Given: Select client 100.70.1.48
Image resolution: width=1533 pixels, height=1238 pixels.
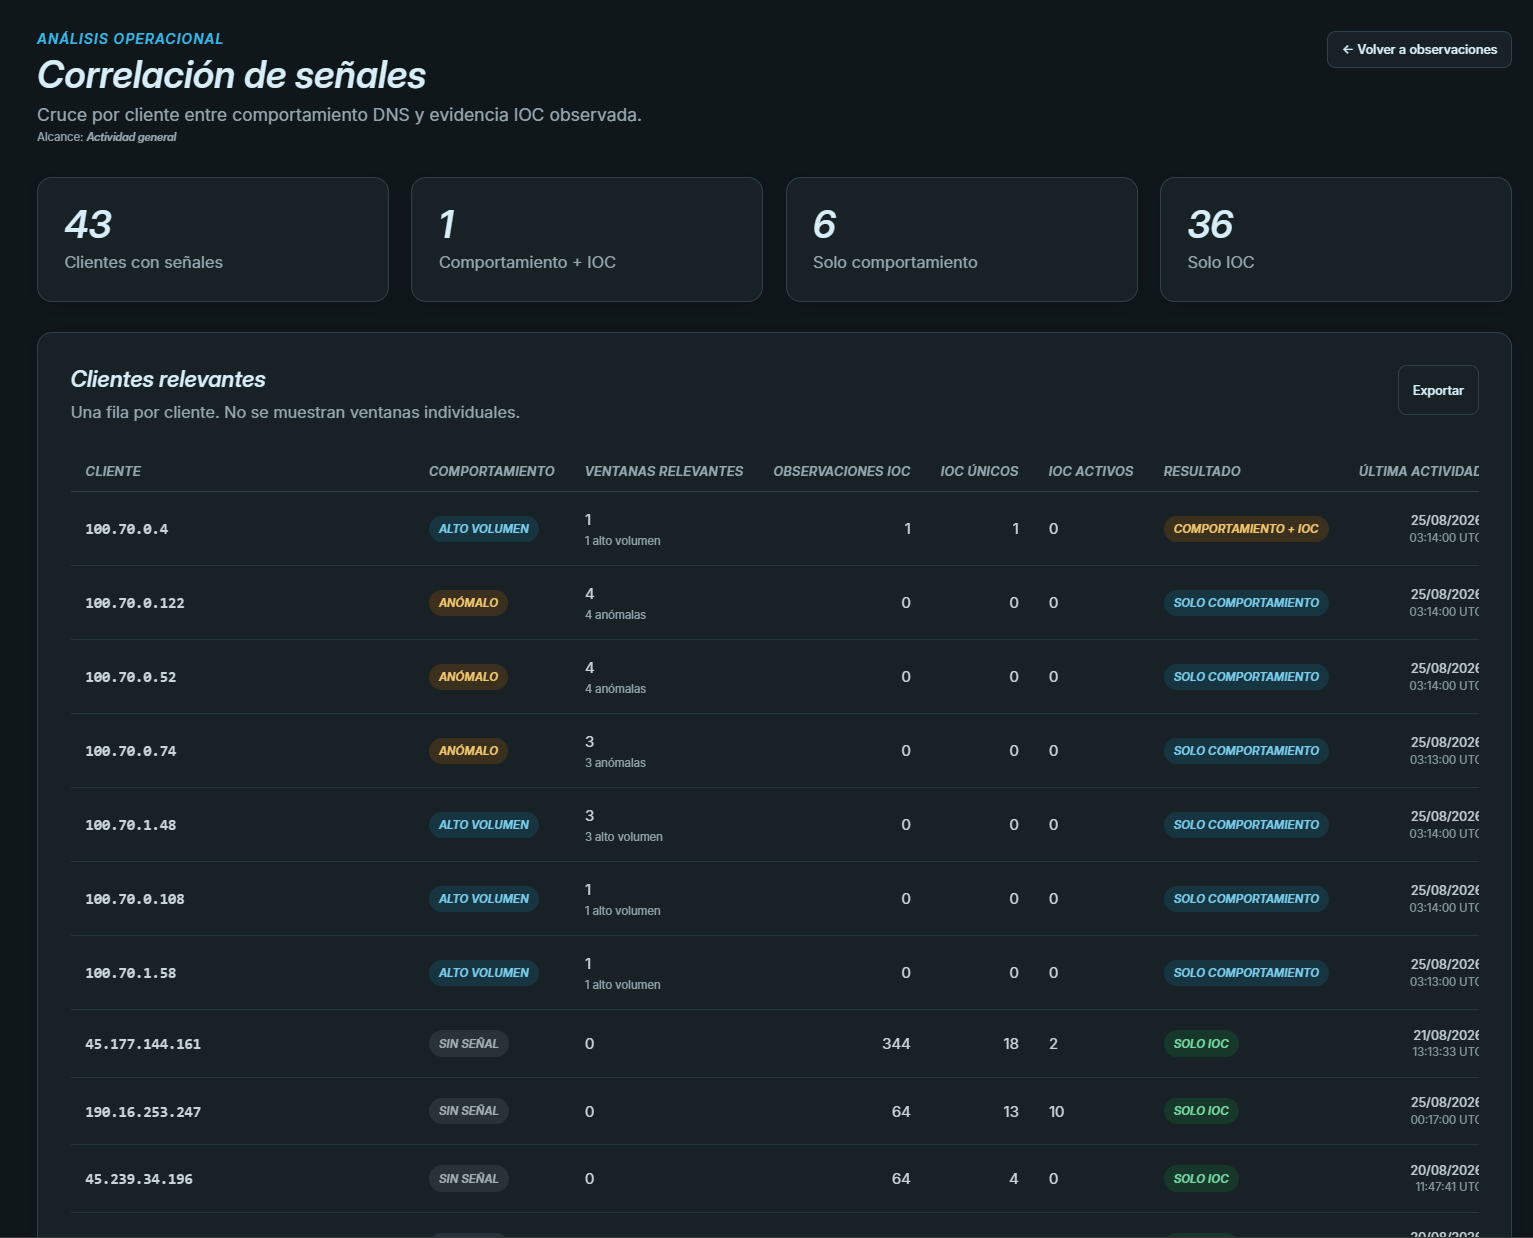Looking at the screenshot, I should 131,825.
